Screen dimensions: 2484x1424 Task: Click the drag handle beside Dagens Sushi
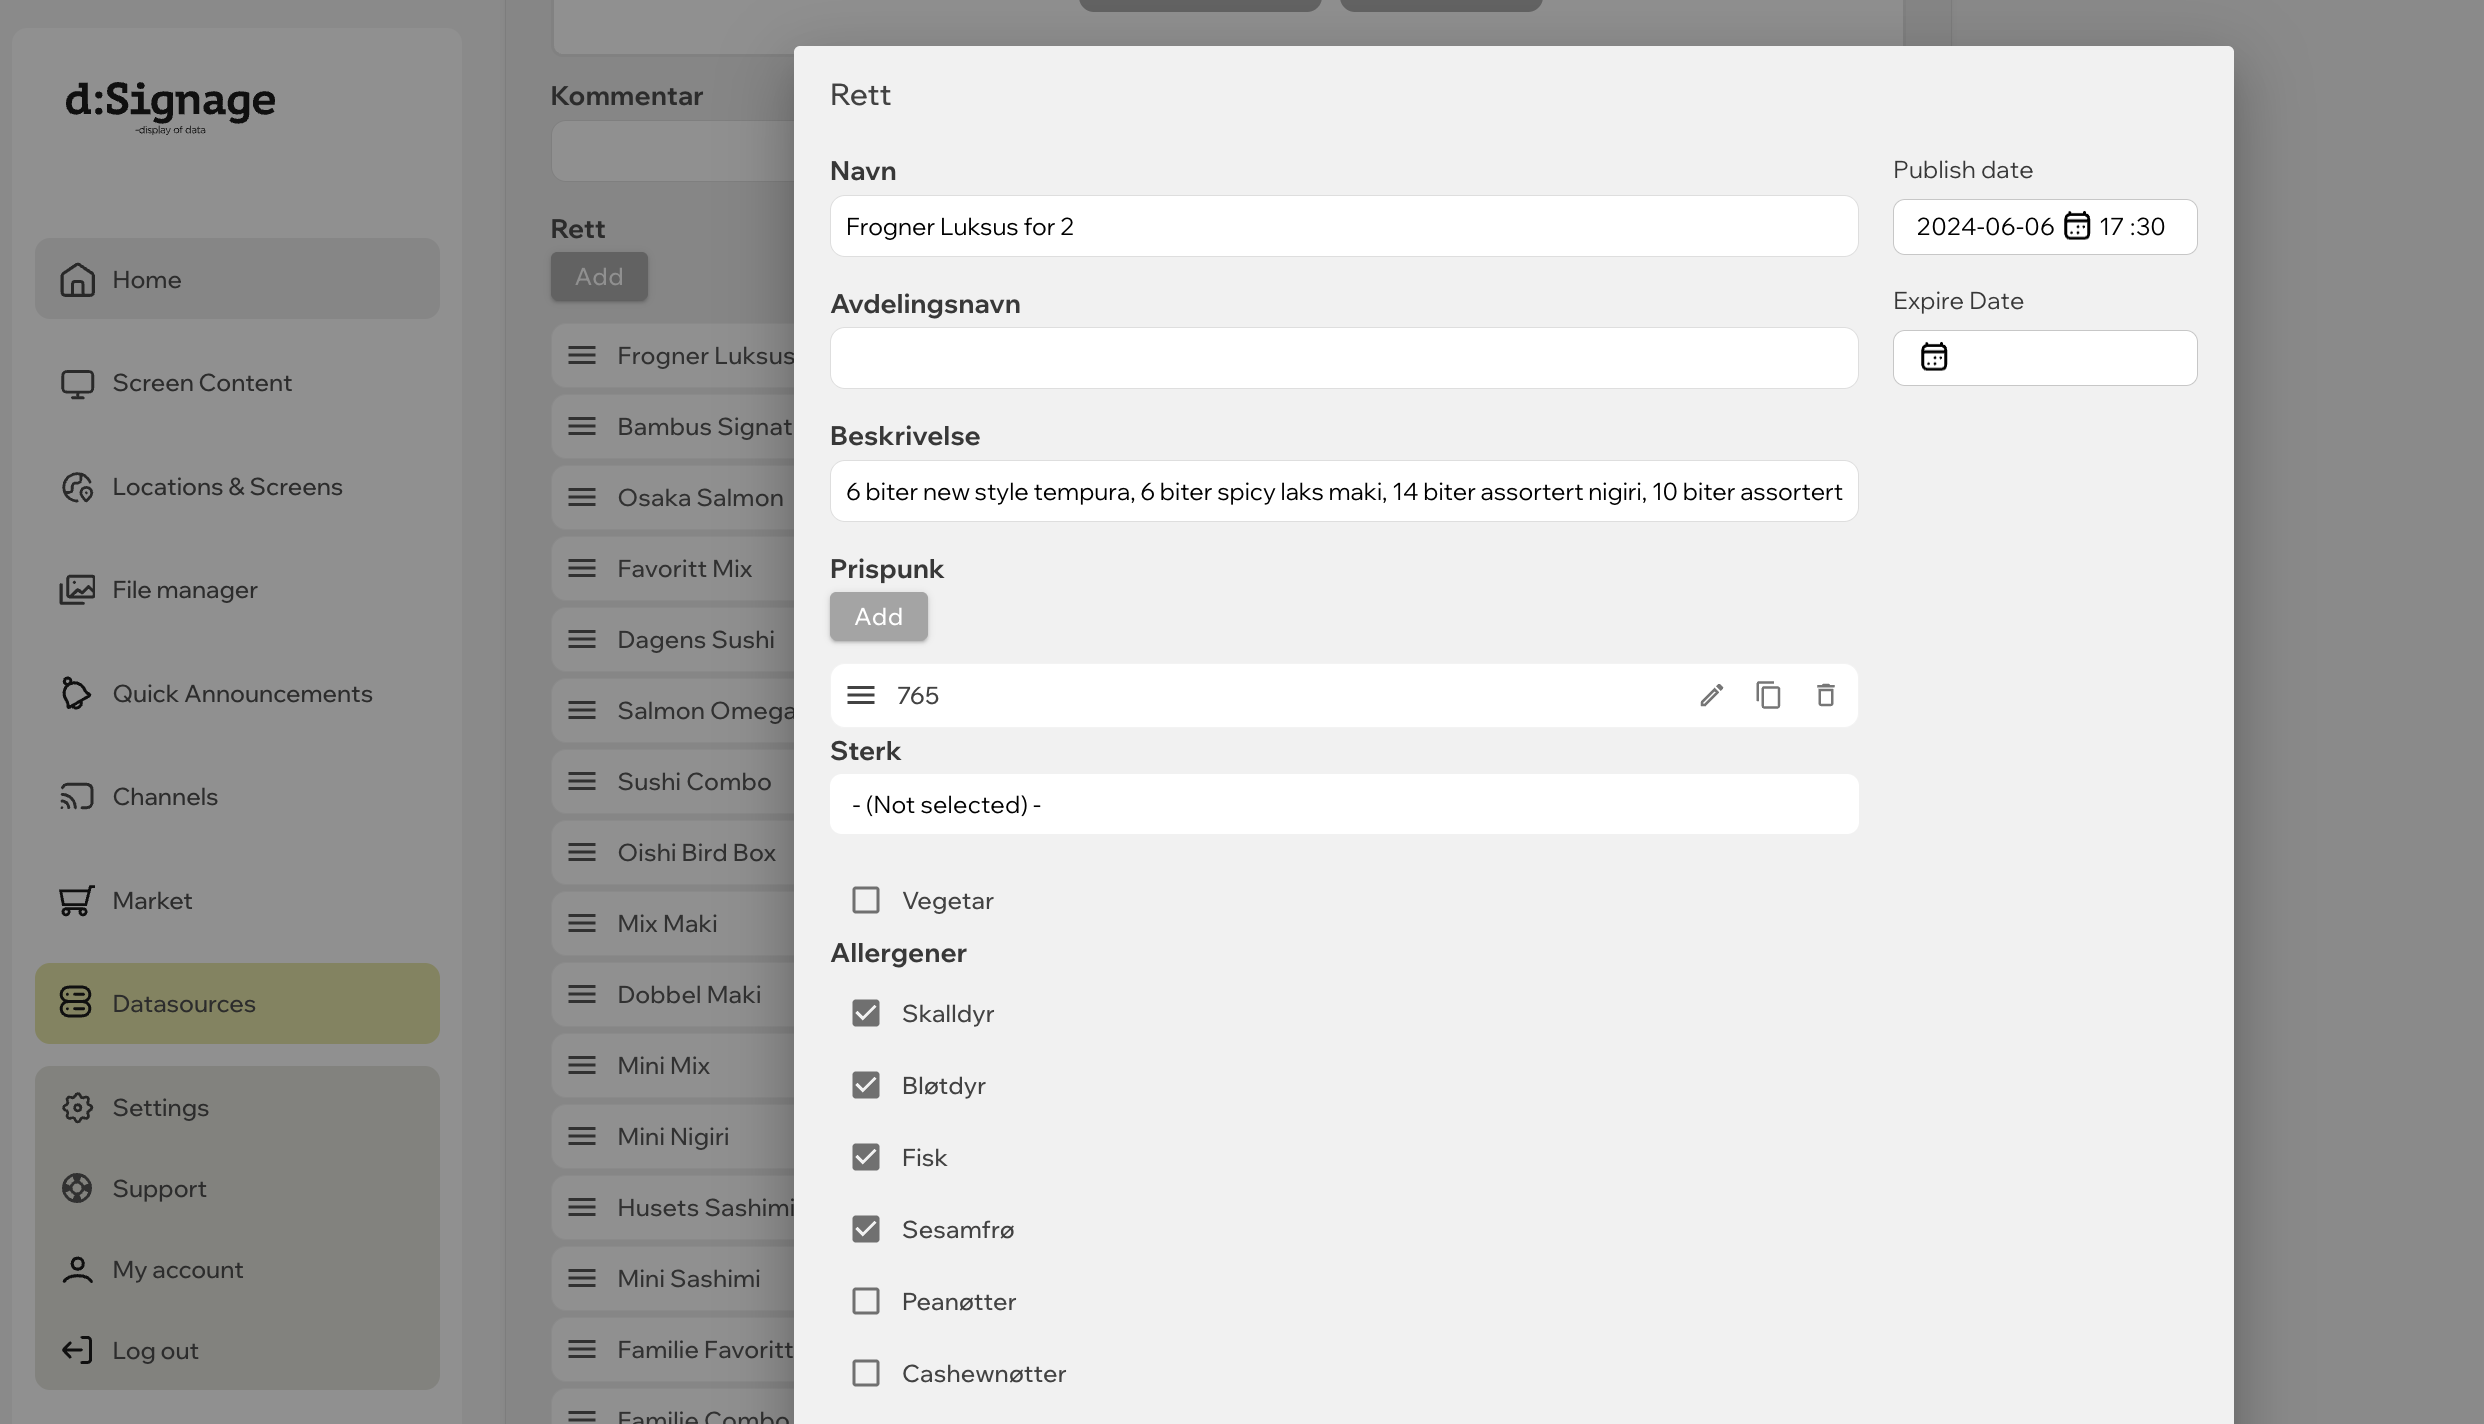582,639
